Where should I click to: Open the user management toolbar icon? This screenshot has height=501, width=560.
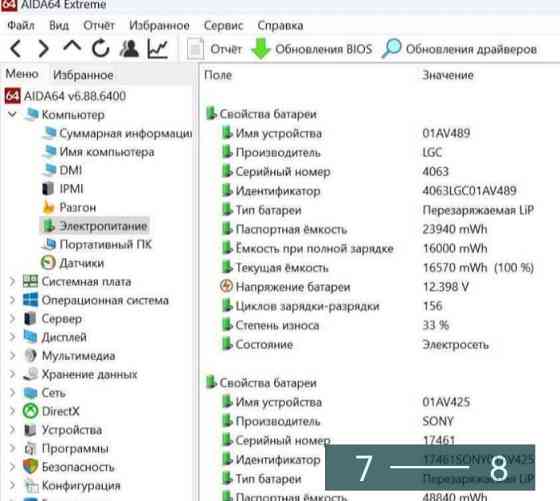pyautogui.click(x=129, y=49)
